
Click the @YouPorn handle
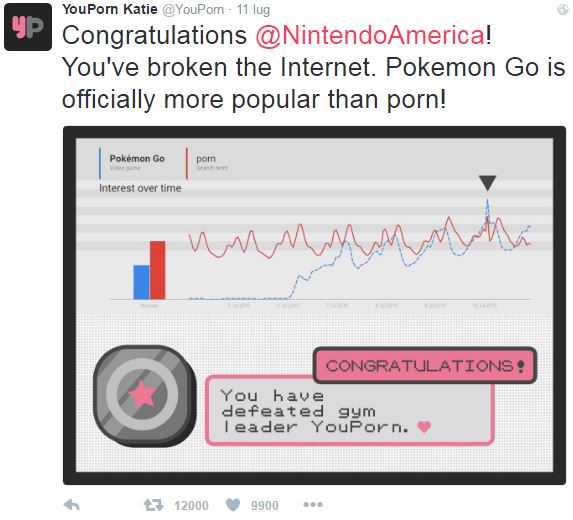[x=193, y=10]
